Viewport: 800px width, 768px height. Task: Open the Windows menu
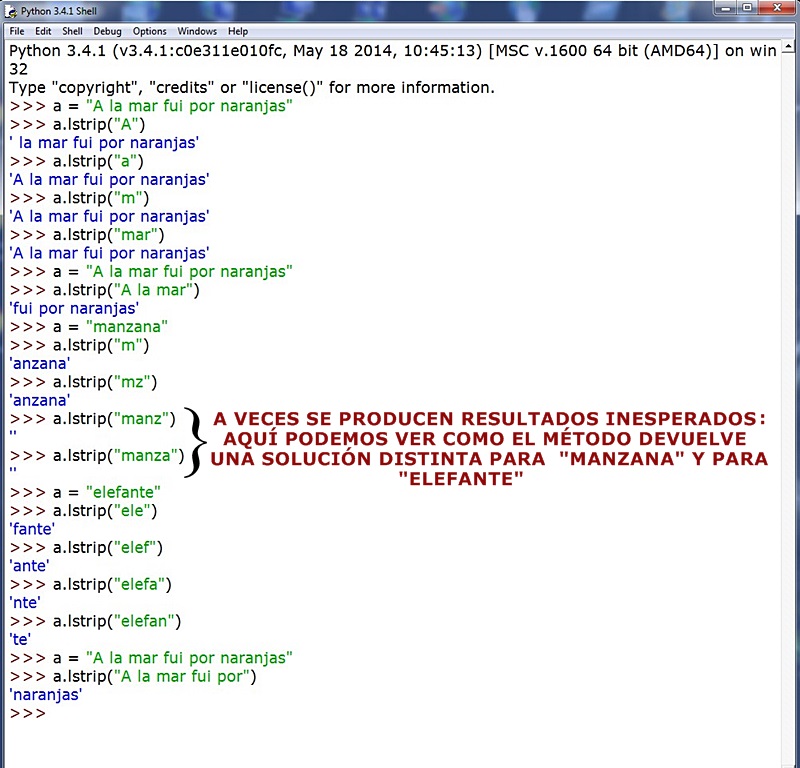click(x=196, y=31)
